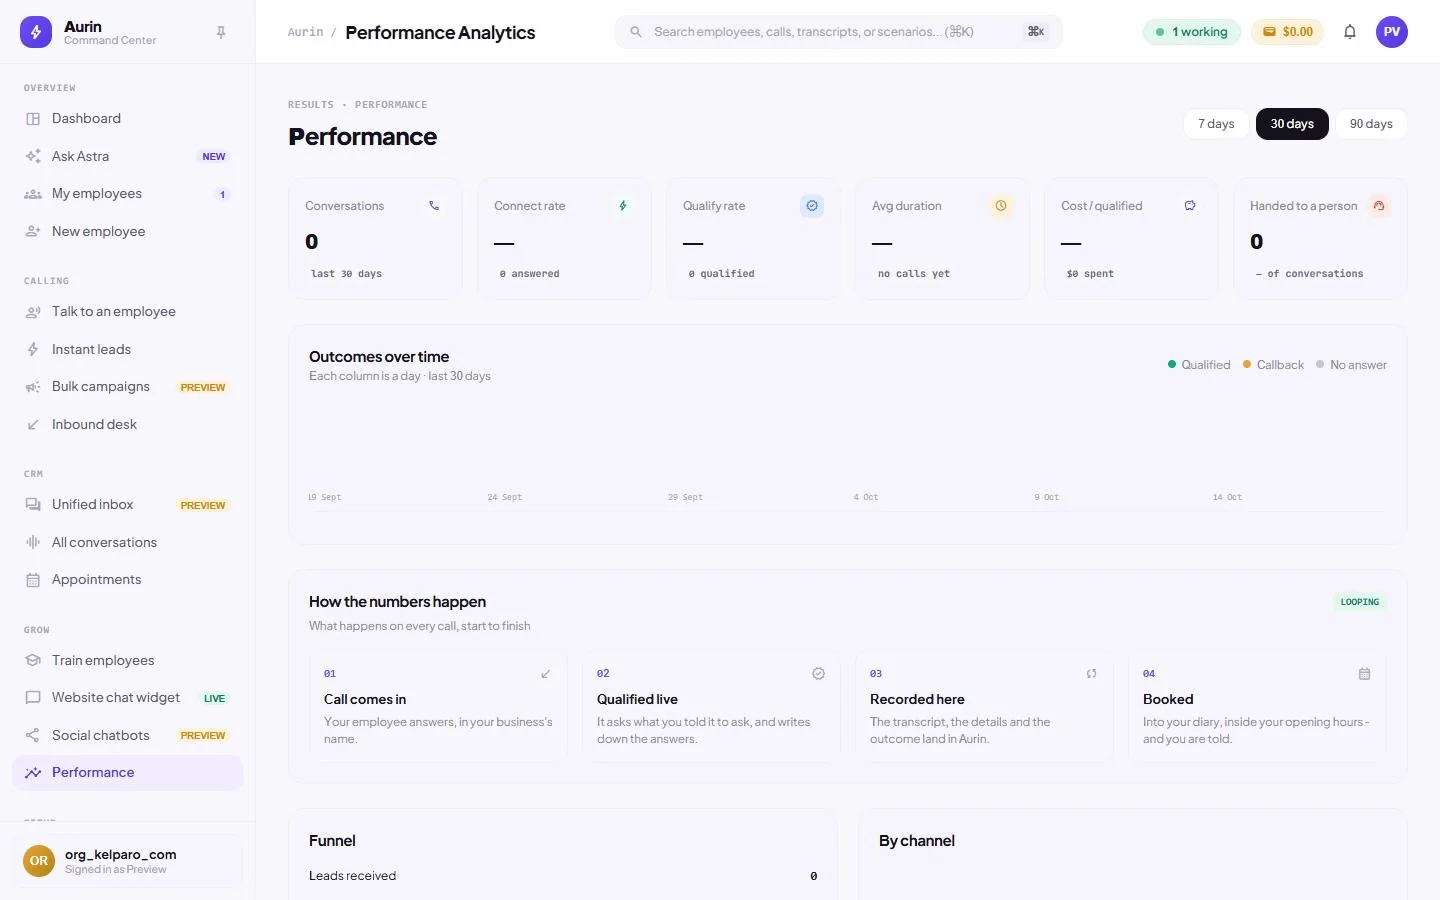This screenshot has width=1440, height=900.
Task: Toggle the Qualified legend series
Action: pos(1199,365)
